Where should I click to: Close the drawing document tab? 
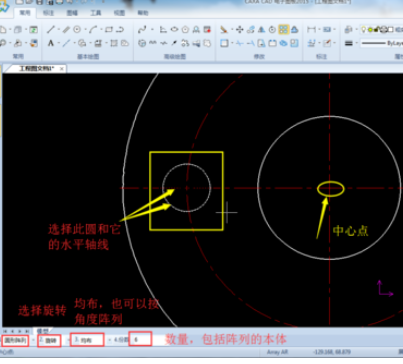pyautogui.click(x=62, y=69)
